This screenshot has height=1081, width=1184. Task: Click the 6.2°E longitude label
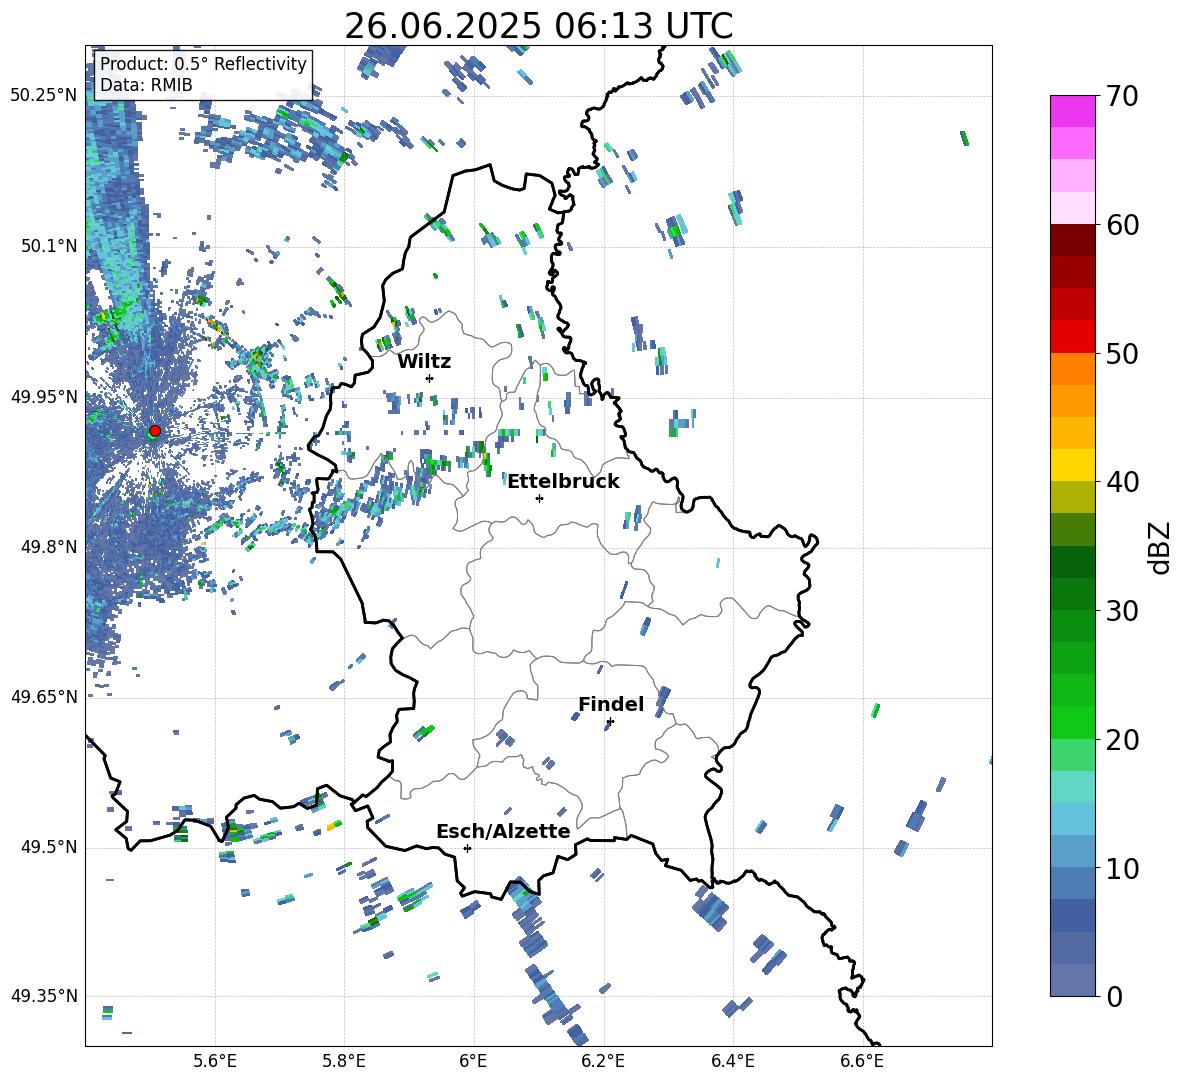(x=603, y=1062)
